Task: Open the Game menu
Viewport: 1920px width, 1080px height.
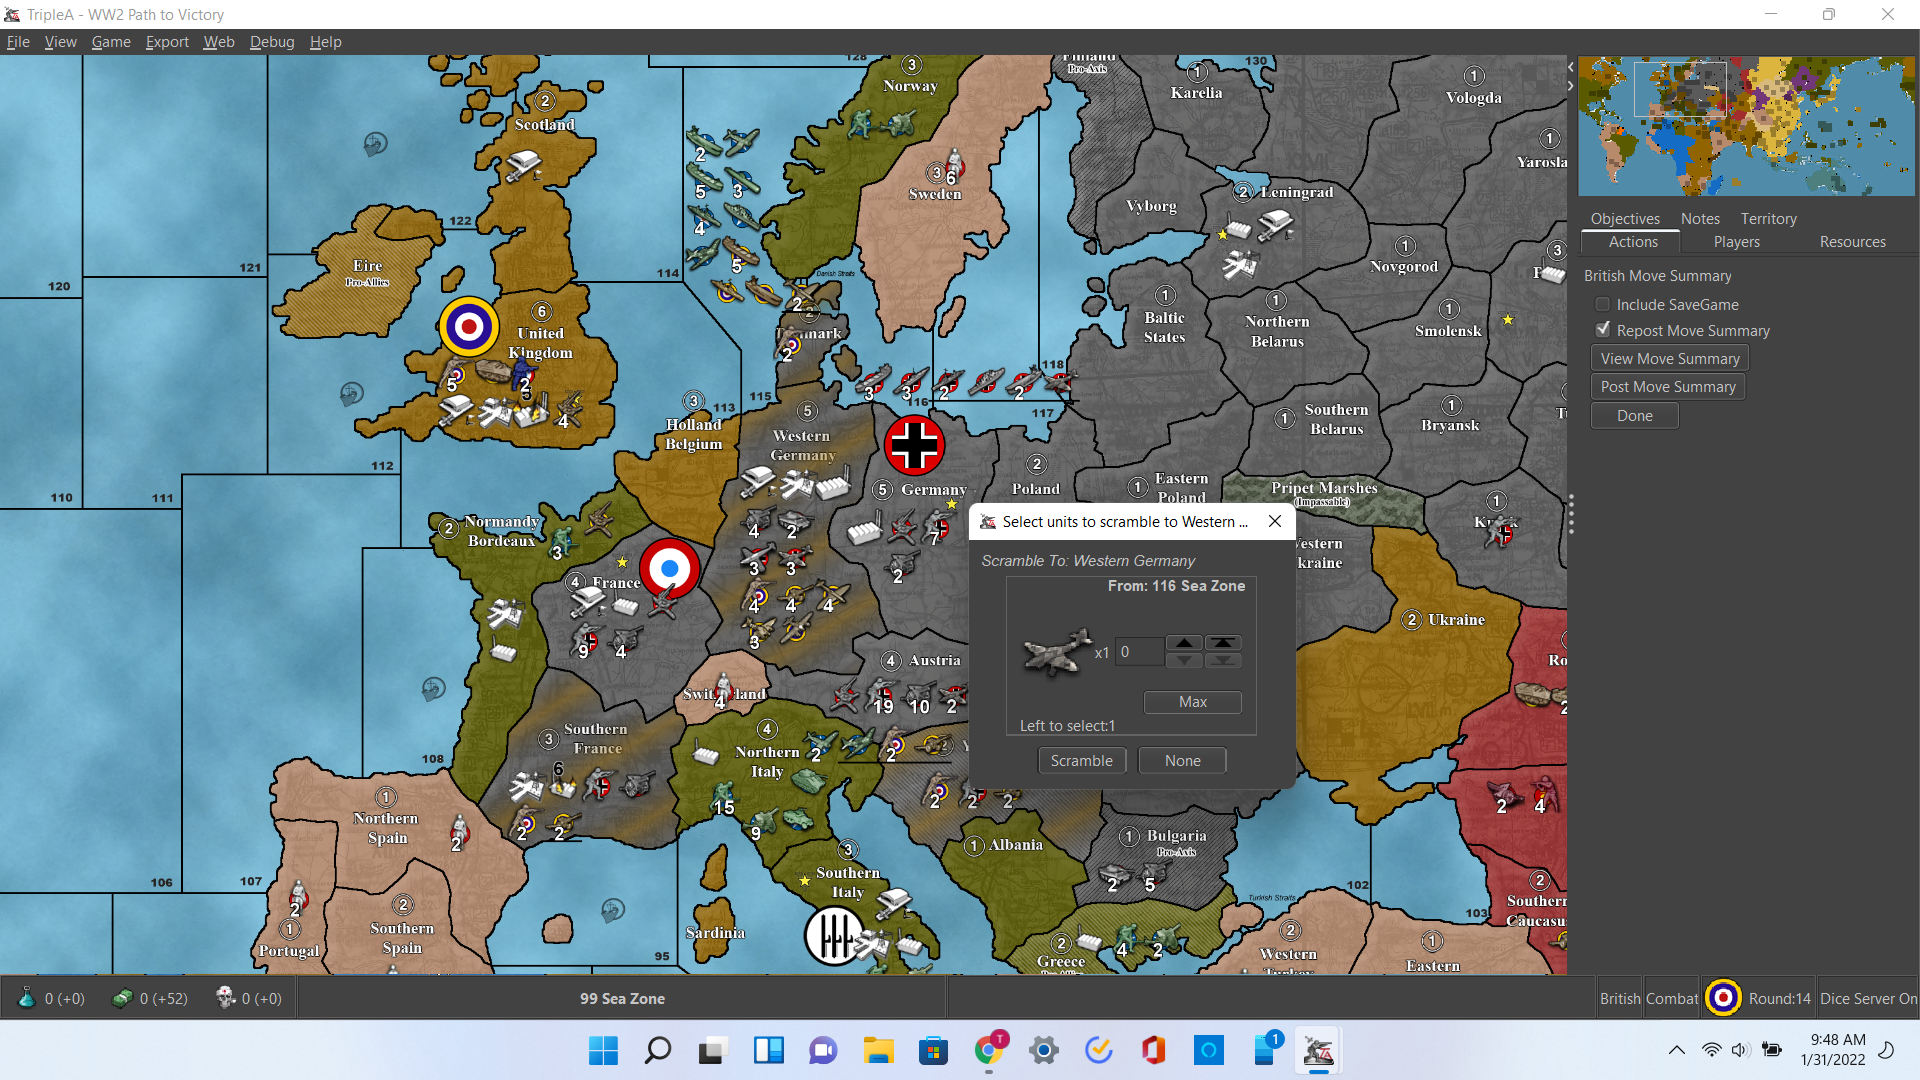Action: coord(111,42)
